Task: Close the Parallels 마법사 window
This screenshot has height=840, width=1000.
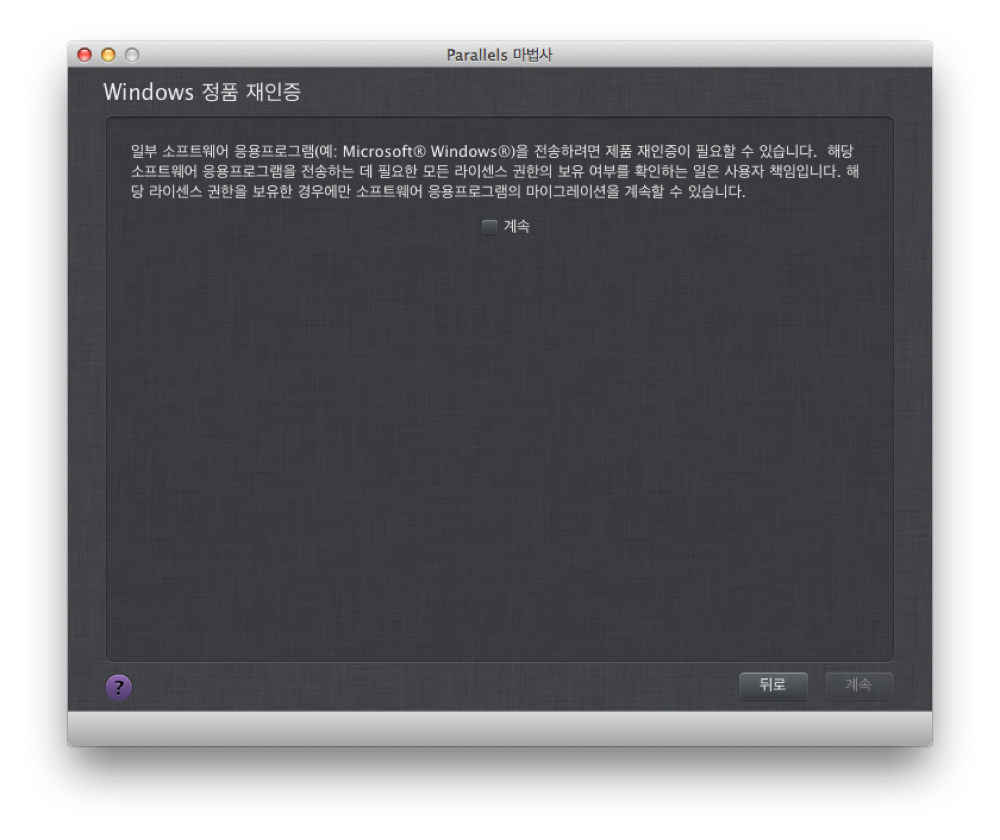Action: coord(84,55)
